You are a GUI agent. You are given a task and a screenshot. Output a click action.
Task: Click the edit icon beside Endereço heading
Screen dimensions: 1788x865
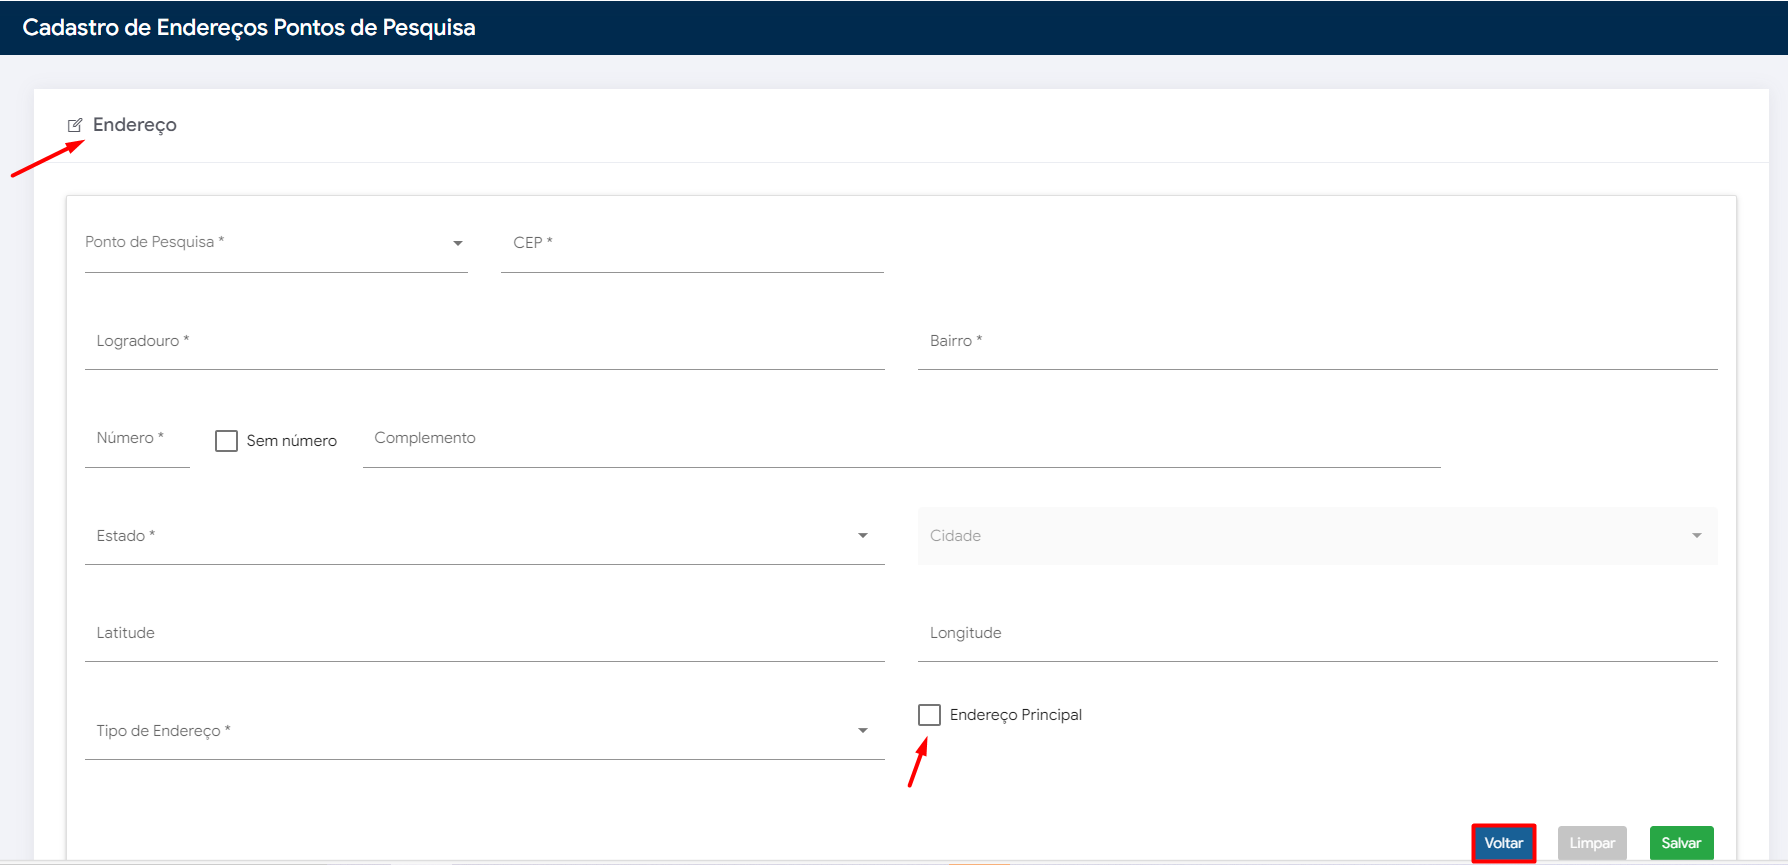click(75, 125)
